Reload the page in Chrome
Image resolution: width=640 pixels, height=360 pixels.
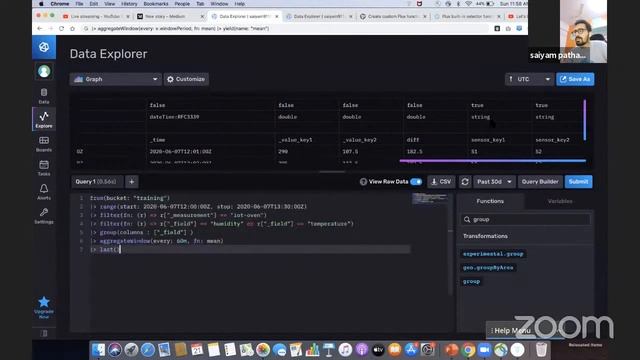point(61,29)
